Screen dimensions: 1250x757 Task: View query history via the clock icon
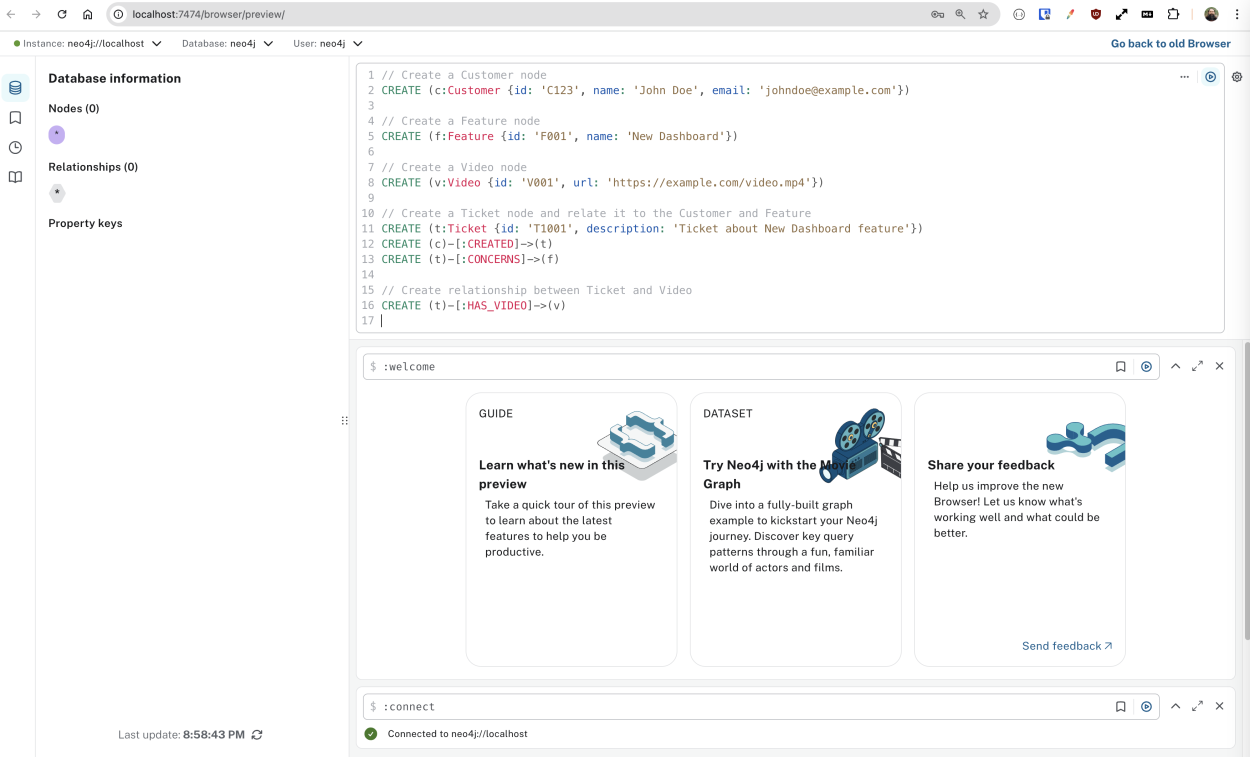click(x=14, y=146)
